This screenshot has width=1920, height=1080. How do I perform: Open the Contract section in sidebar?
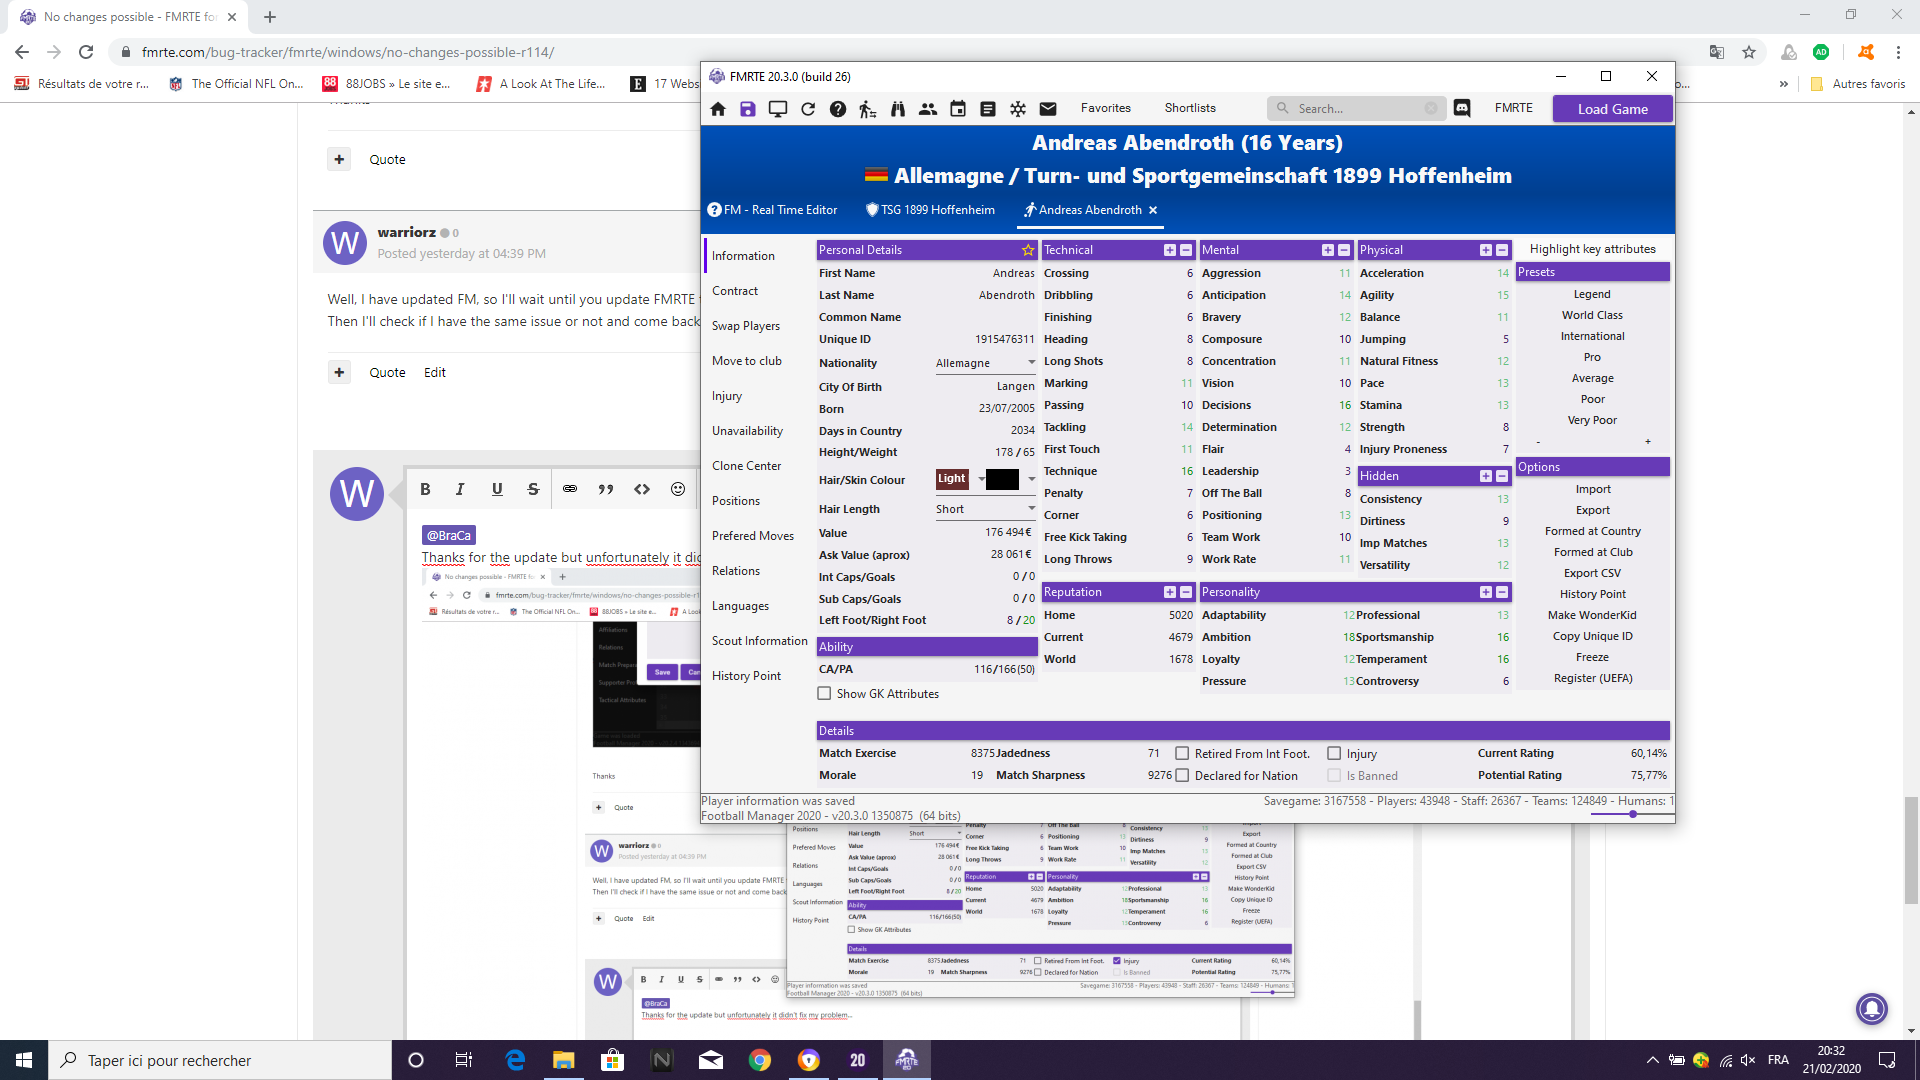pos(735,291)
